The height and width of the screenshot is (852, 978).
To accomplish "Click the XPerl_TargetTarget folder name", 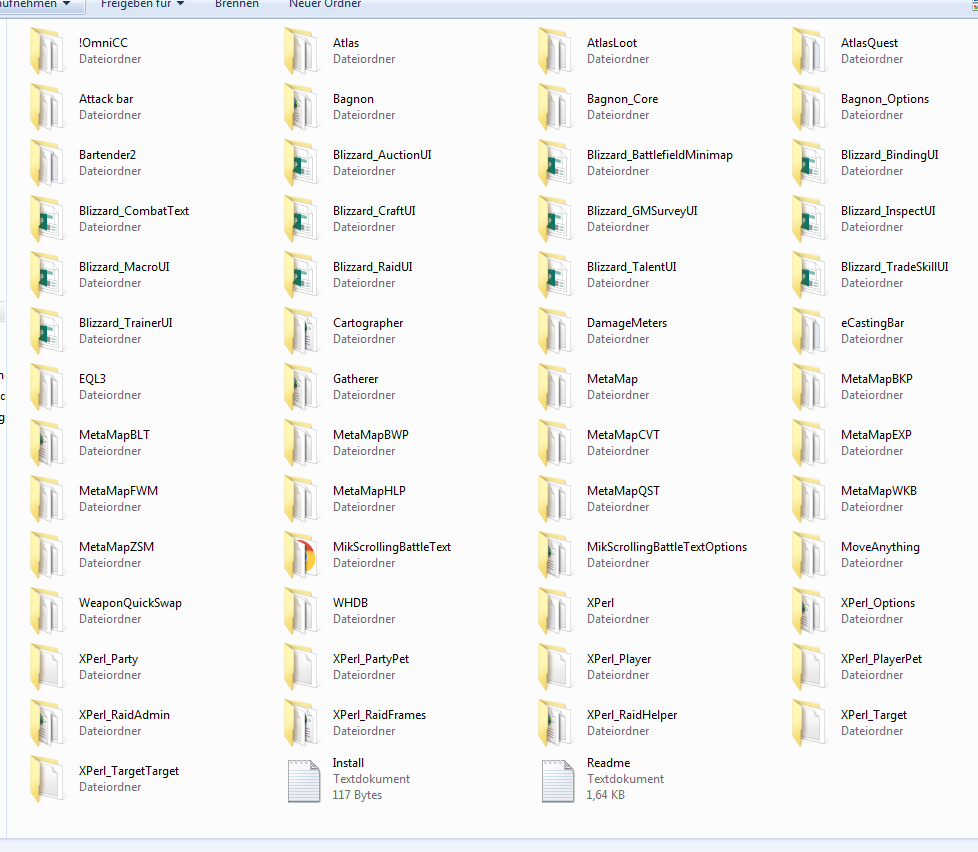I will (x=128, y=771).
